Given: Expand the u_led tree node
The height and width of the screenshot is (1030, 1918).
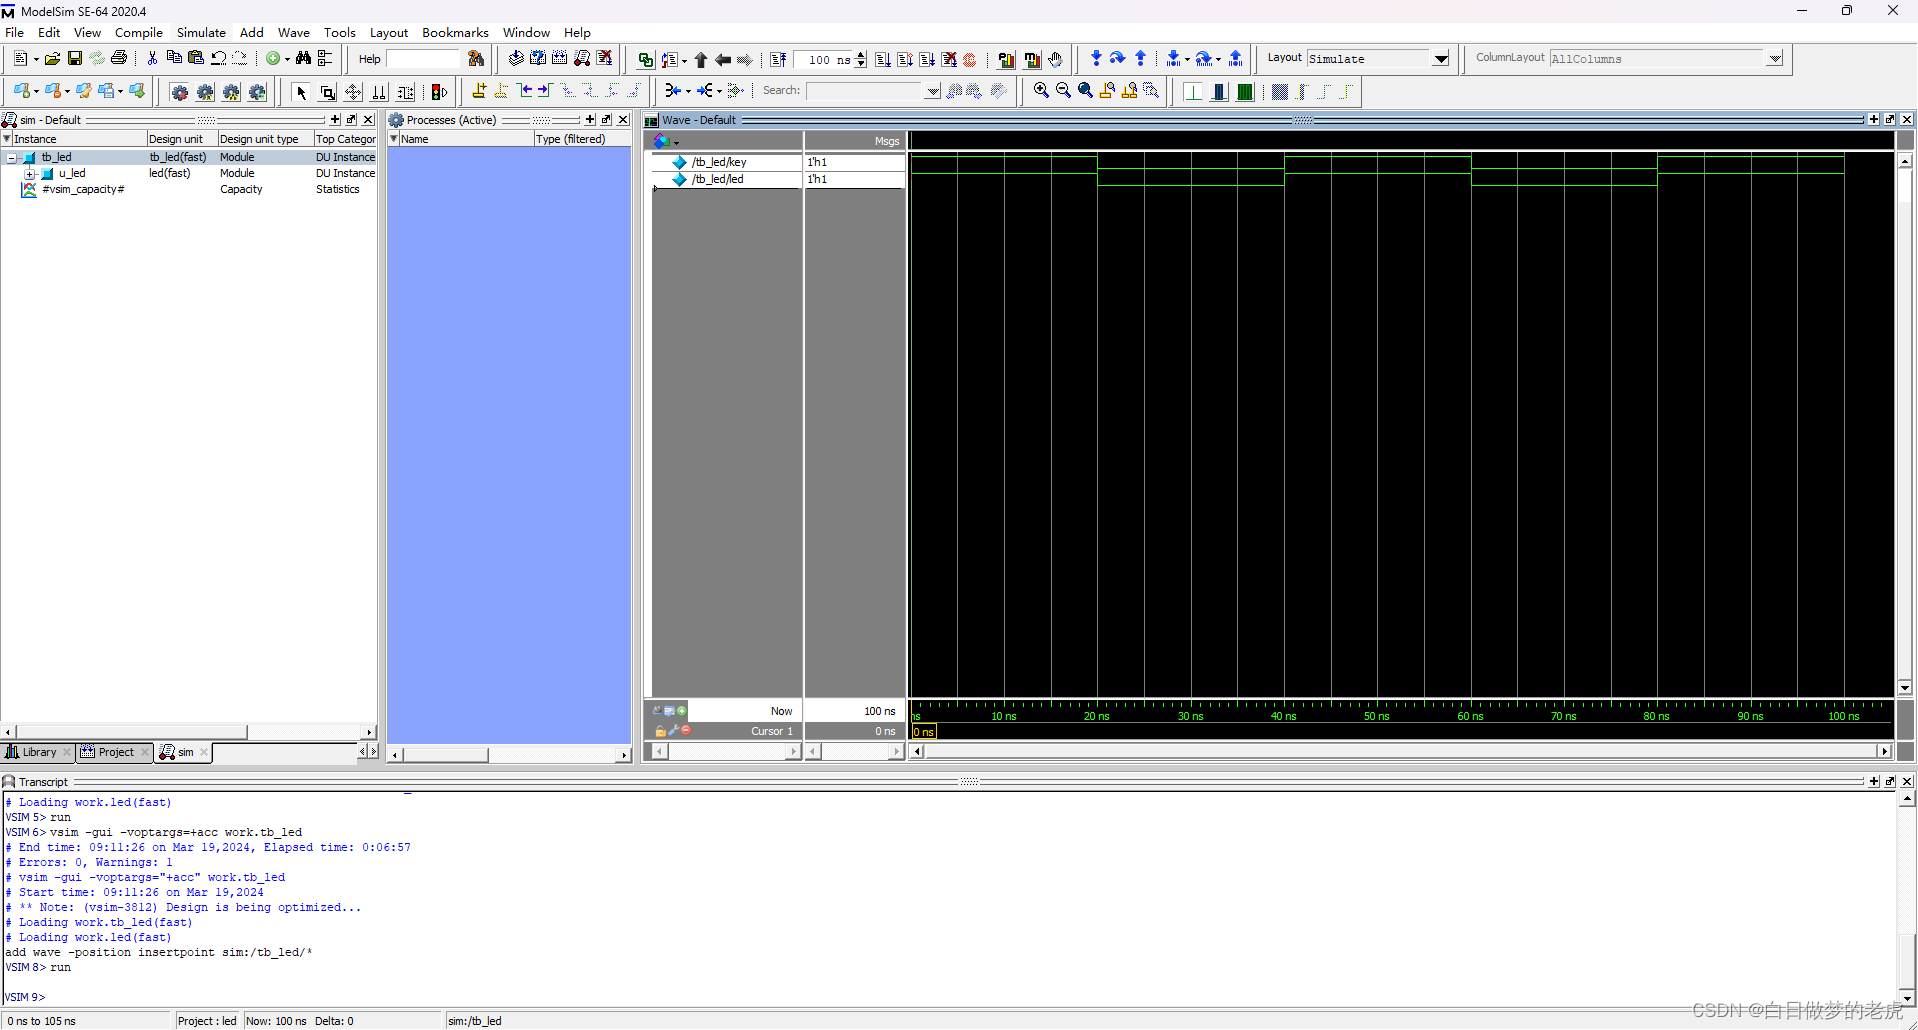Looking at the screenshot, I should point(29,174).
